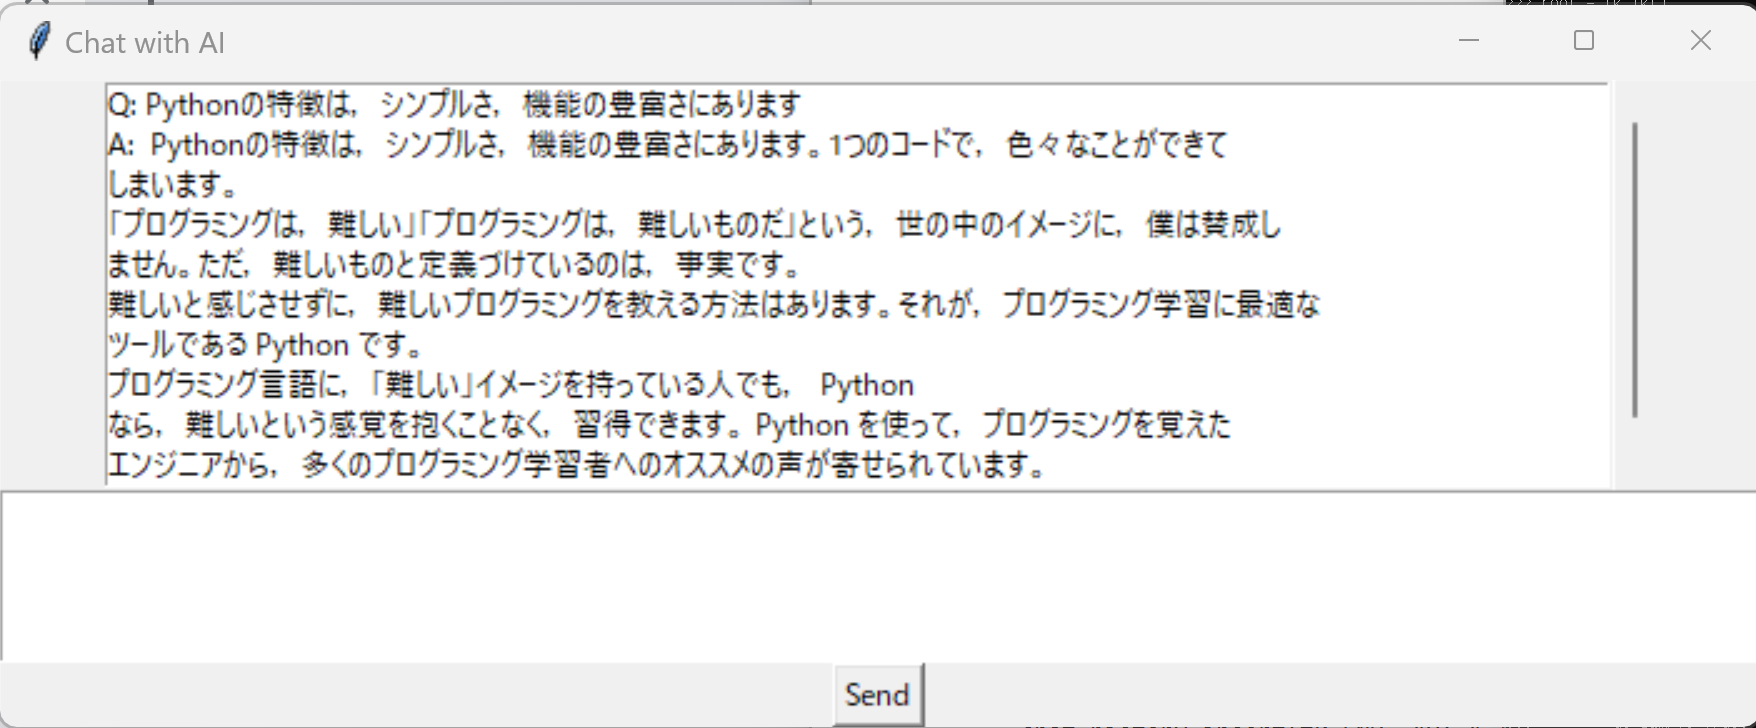Click the scrollbar trough above the thumb

click(1635, 103)
